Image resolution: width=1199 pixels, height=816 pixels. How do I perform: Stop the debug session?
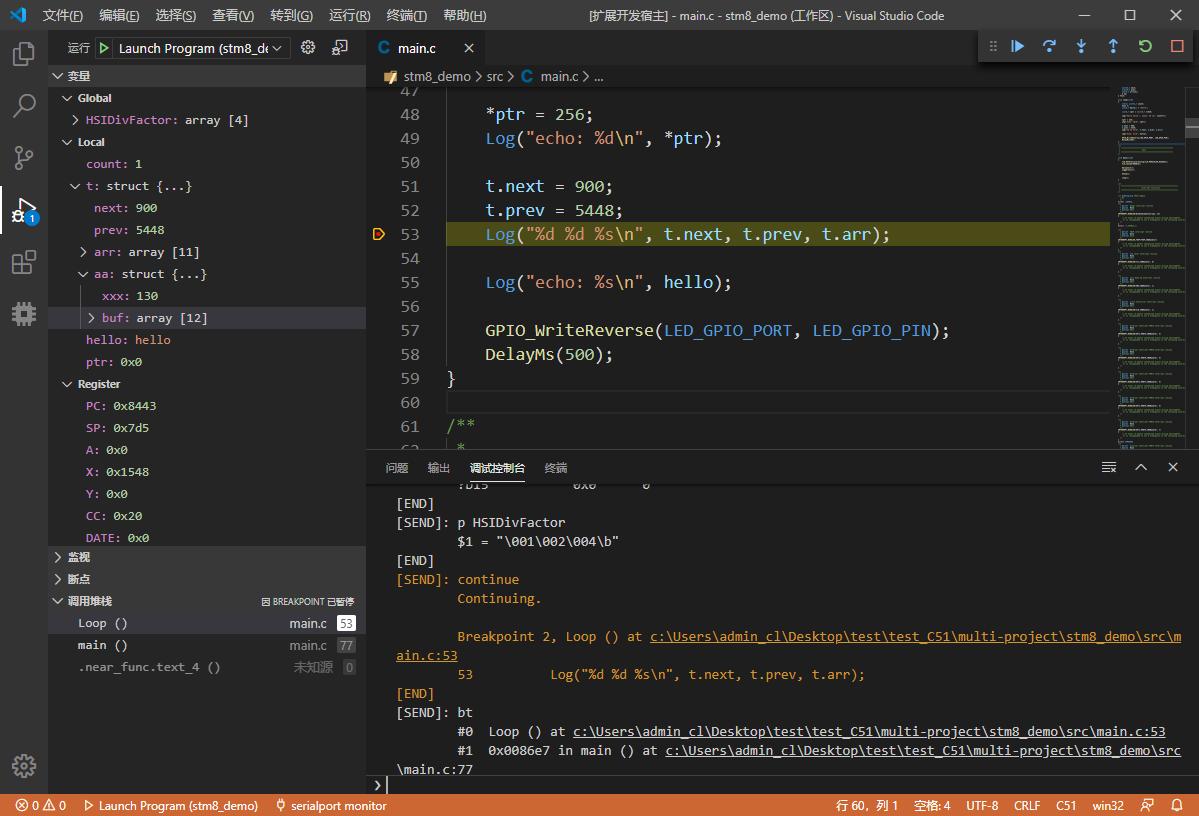(1177, 46)
